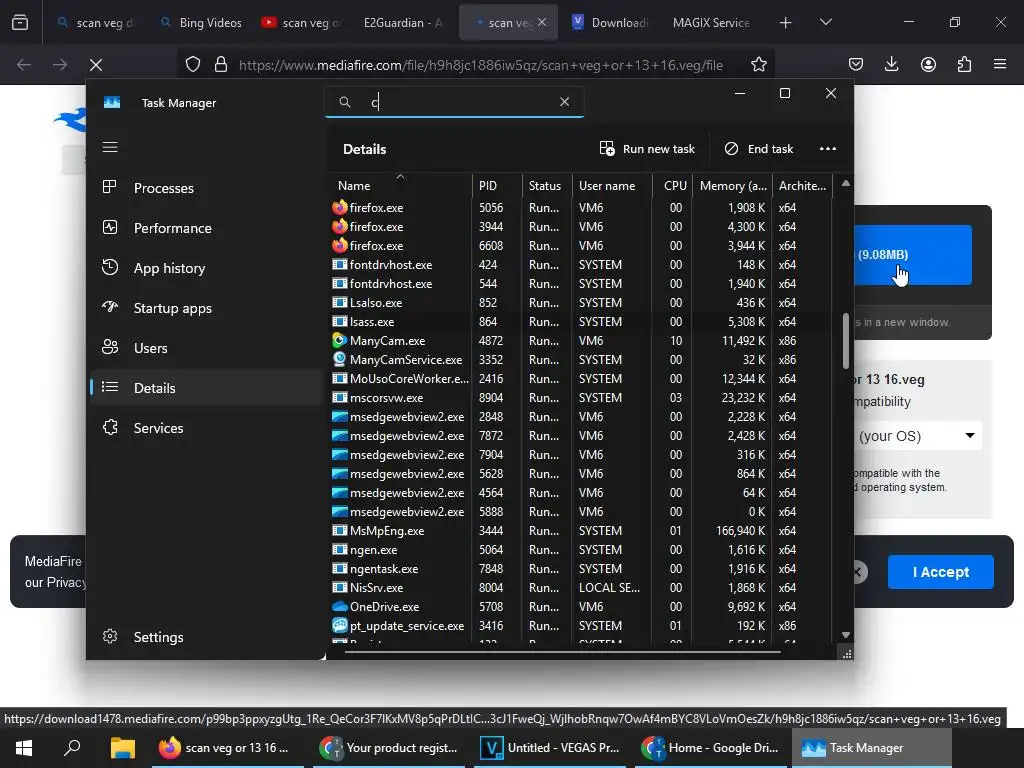Open the Processes page in Task Manager

[206, 188]
